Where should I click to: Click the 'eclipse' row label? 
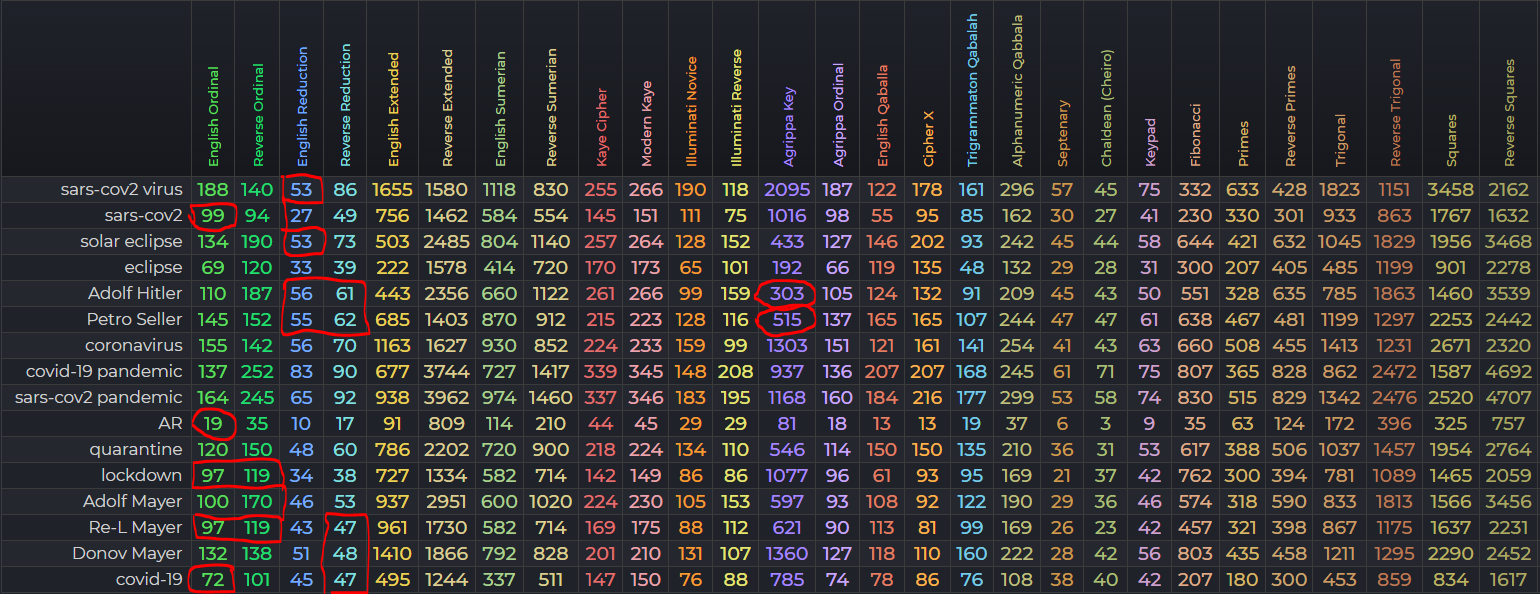152,267
